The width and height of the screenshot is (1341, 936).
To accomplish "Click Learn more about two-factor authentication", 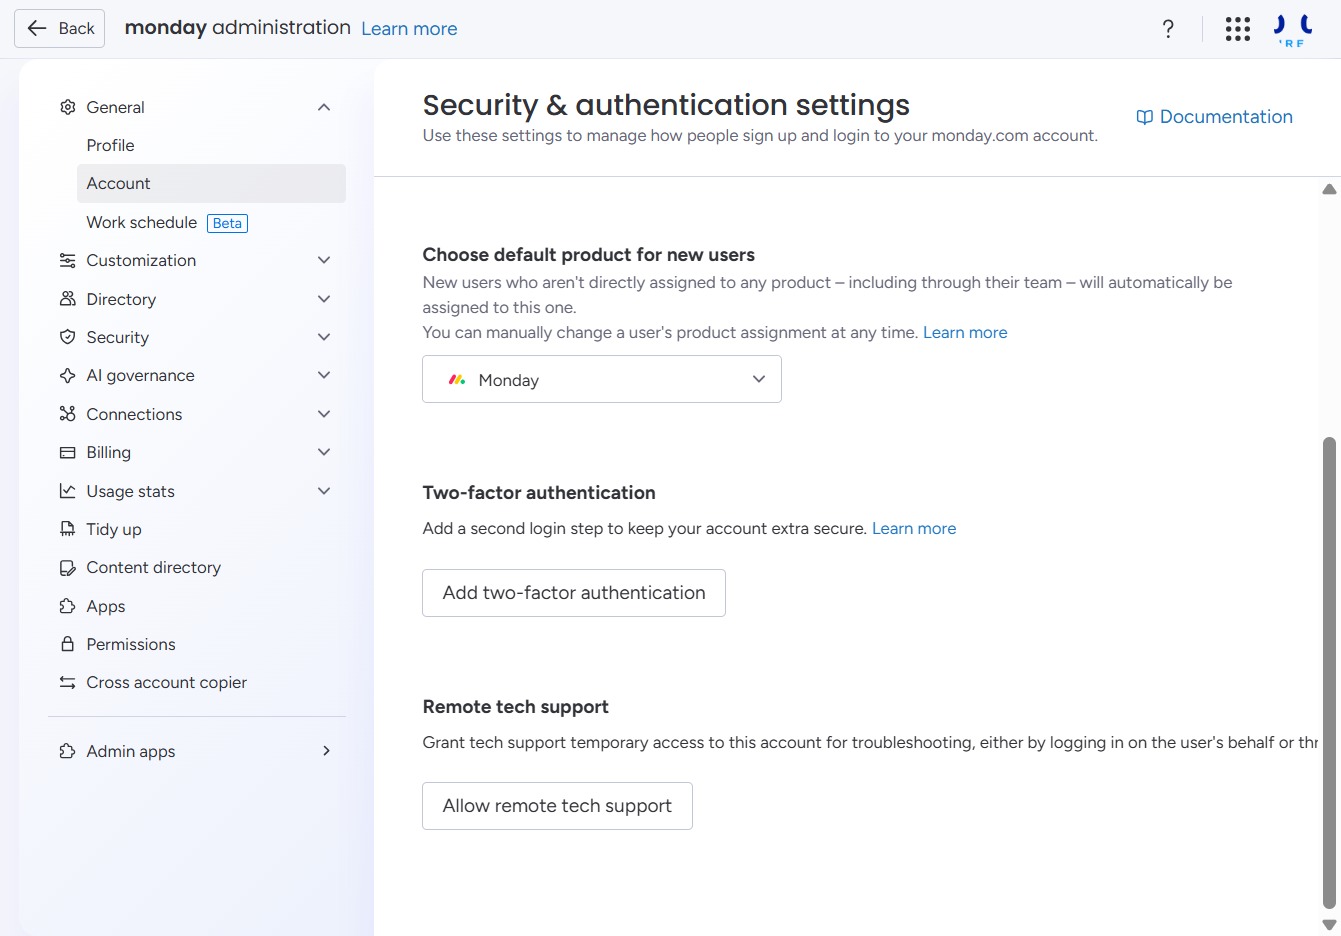I will (914, 528).
